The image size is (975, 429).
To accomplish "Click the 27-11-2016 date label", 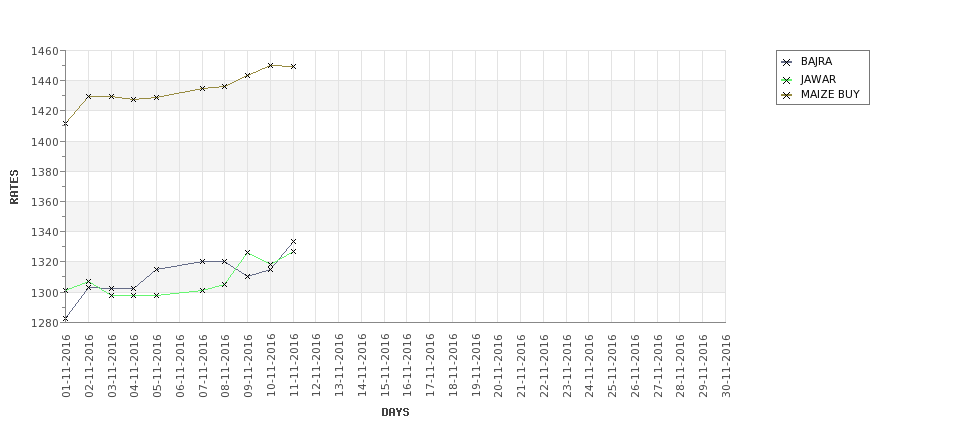I will (x=657, y=366).
